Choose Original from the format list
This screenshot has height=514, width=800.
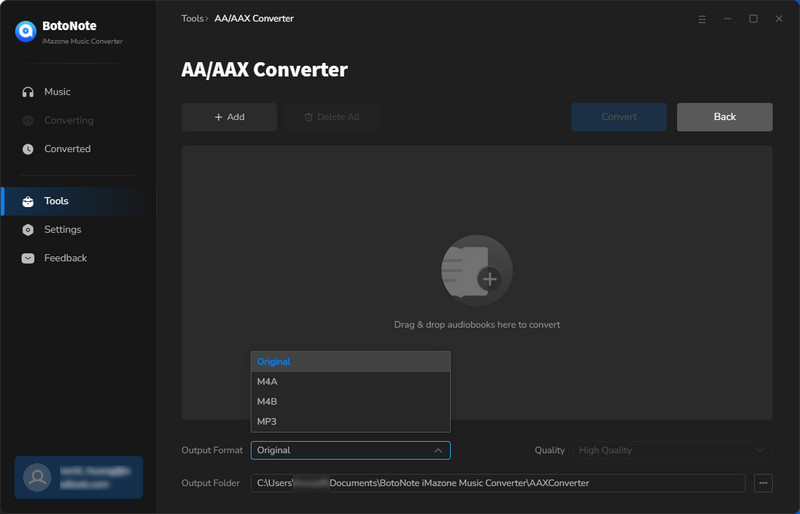point(351,362)
